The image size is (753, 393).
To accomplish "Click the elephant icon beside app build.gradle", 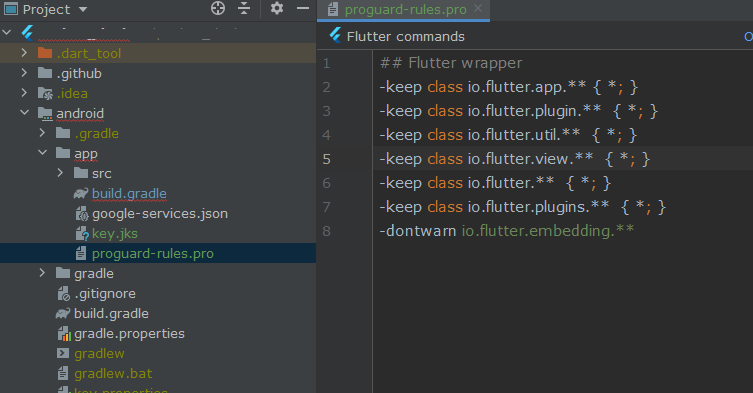I will tap(81, 193).
